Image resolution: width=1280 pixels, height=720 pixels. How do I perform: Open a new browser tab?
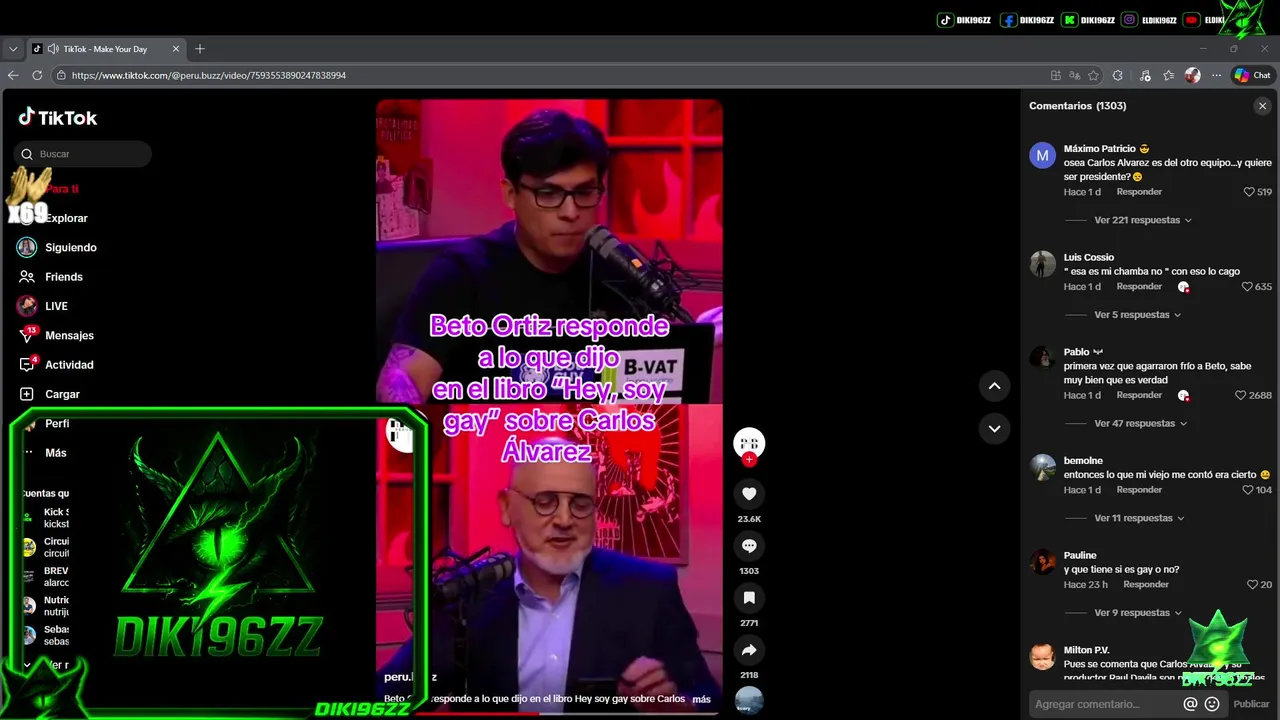[x=200, y=49]
